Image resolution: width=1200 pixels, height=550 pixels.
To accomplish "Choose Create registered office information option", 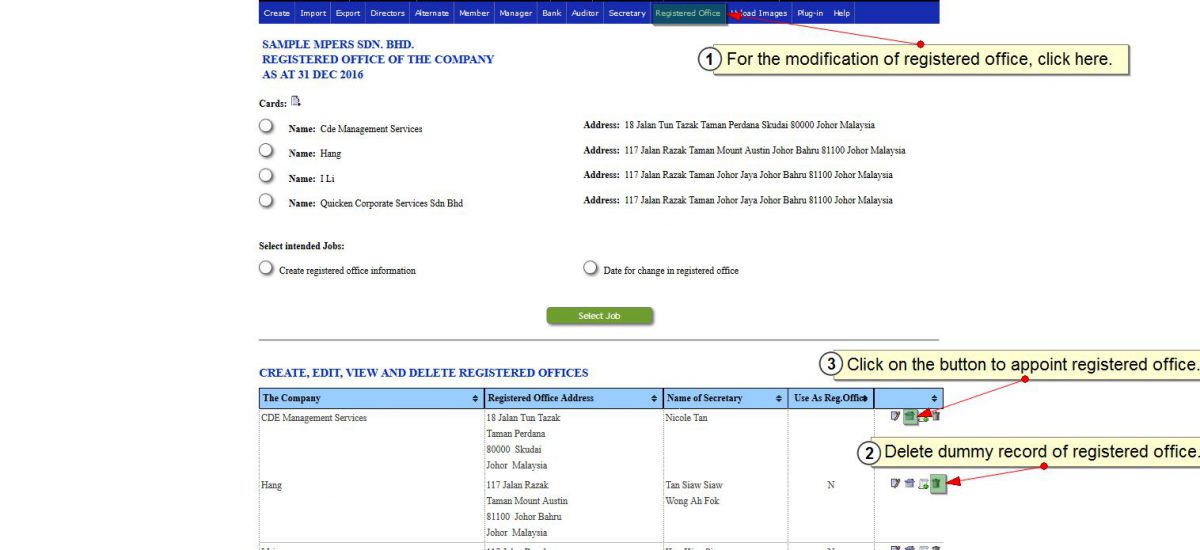I will 266,269.
